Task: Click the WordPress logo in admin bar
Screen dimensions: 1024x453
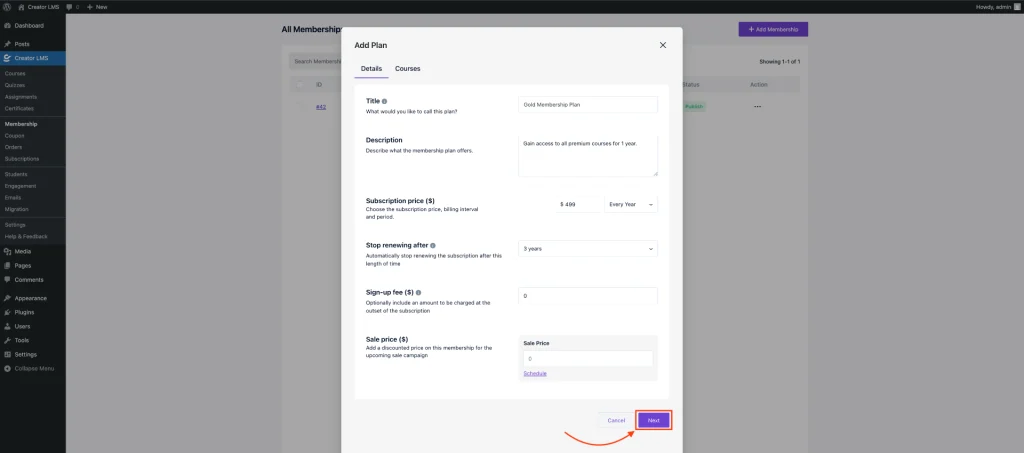Action: 7,7
